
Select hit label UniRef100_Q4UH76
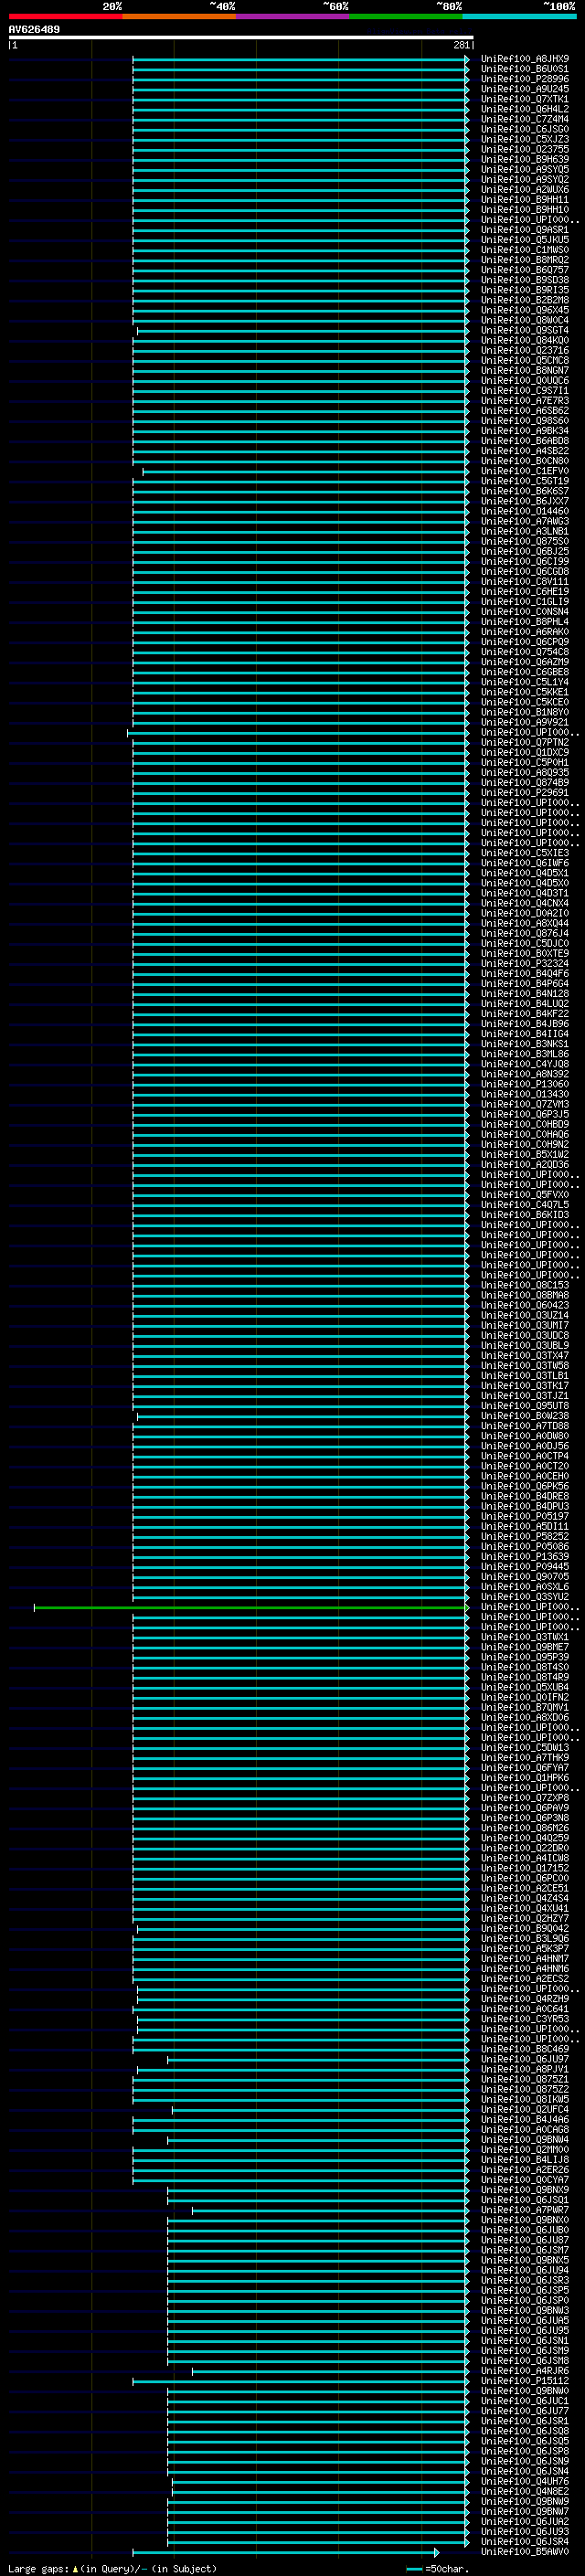point(525,2481)
